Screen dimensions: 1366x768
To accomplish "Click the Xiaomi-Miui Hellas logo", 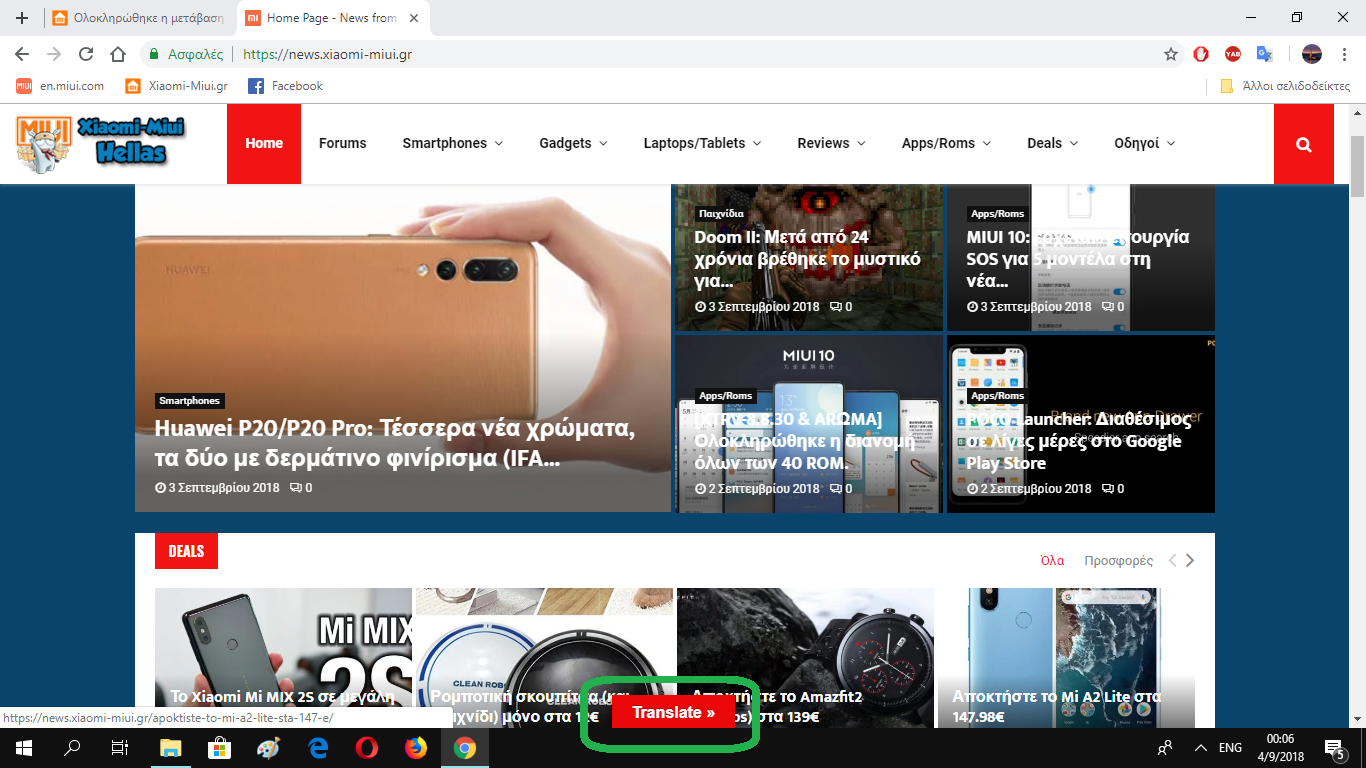I will tap(102, 143).
